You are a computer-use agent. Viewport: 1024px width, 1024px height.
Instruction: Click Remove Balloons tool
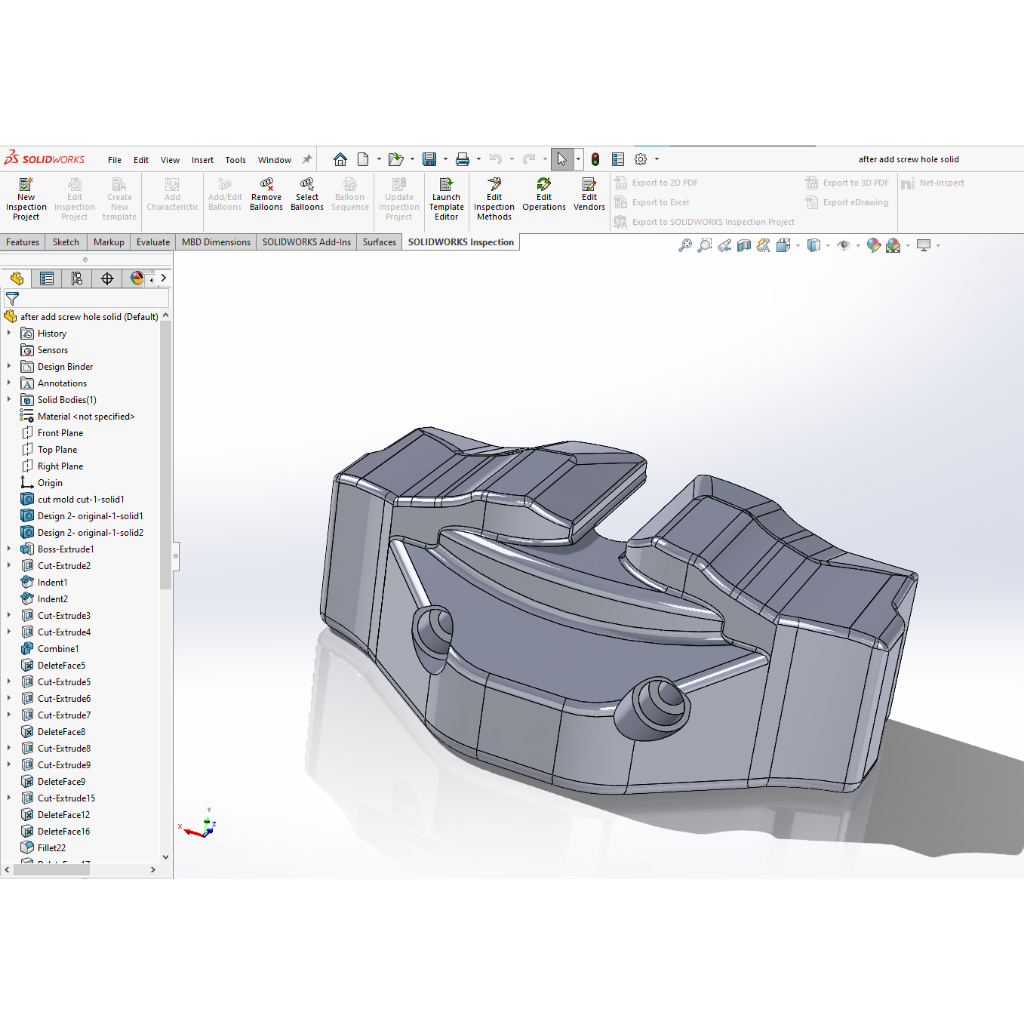click(x=266, y=195)
